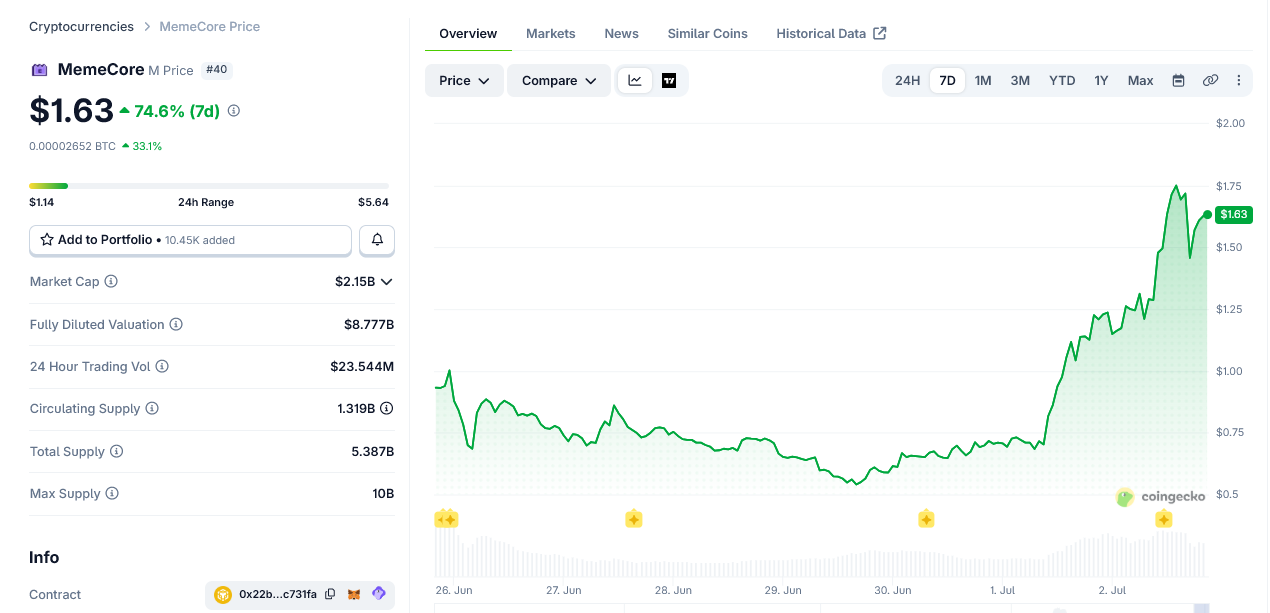Image resolution: width=1270 pixels, height=613 pixels.
Task: Open info icon beside 7d percentage
Action: pyautogui.click(x=234, y=111)
